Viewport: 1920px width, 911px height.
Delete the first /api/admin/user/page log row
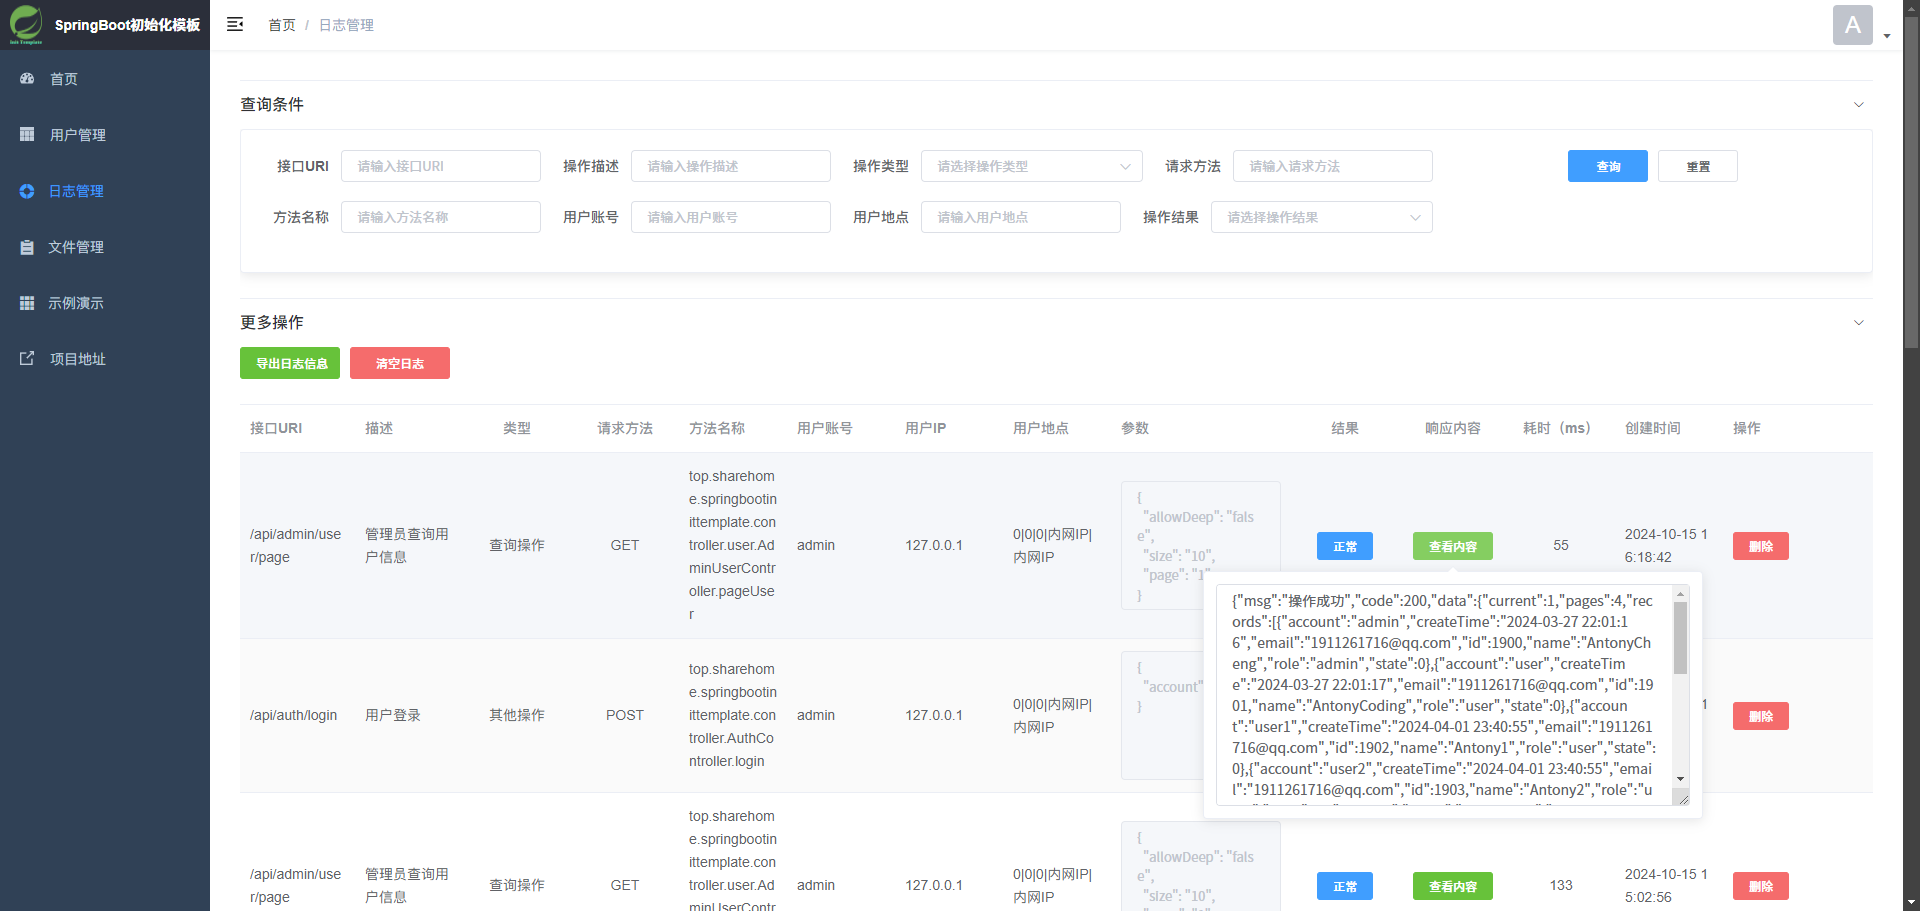pyautogui.click(x=1761, y=546)
